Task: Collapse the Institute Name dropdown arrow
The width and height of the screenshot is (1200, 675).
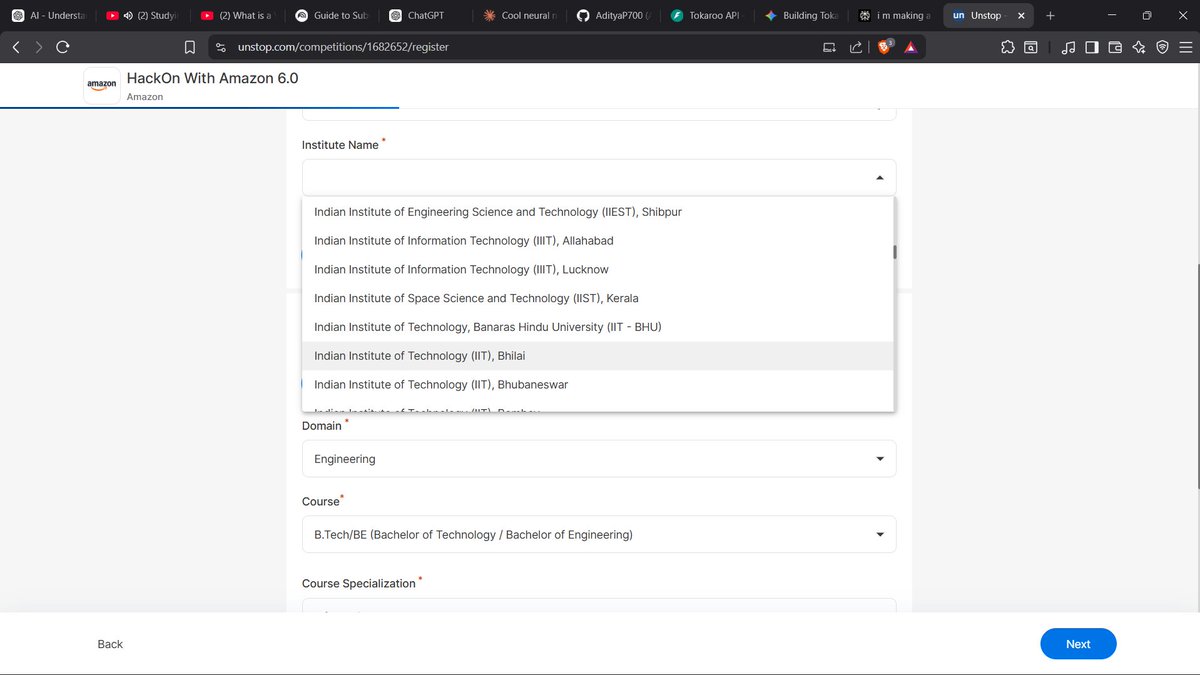Action: pos(880,178)
